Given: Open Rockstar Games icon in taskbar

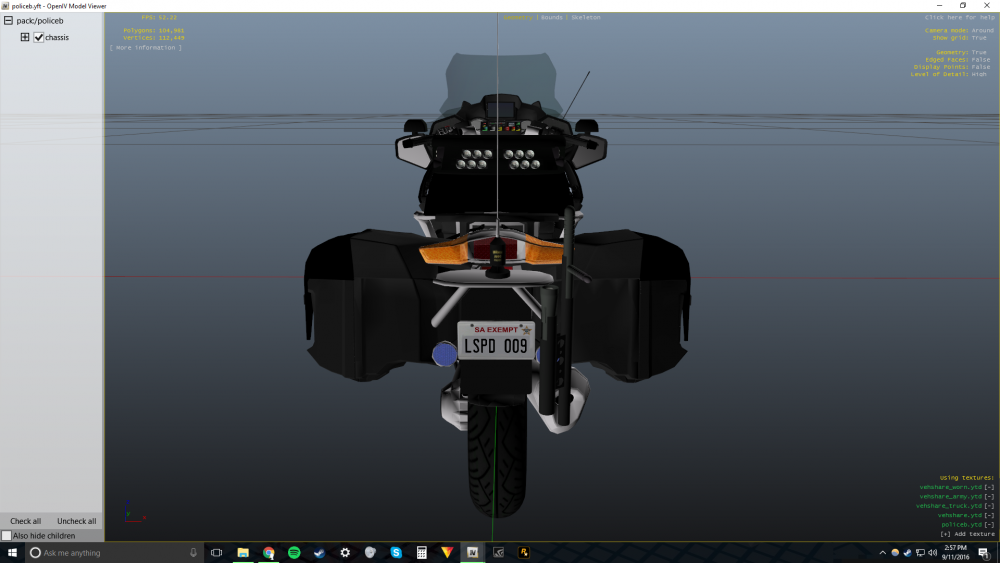Looking at the screenshot, I should [524, 553].
